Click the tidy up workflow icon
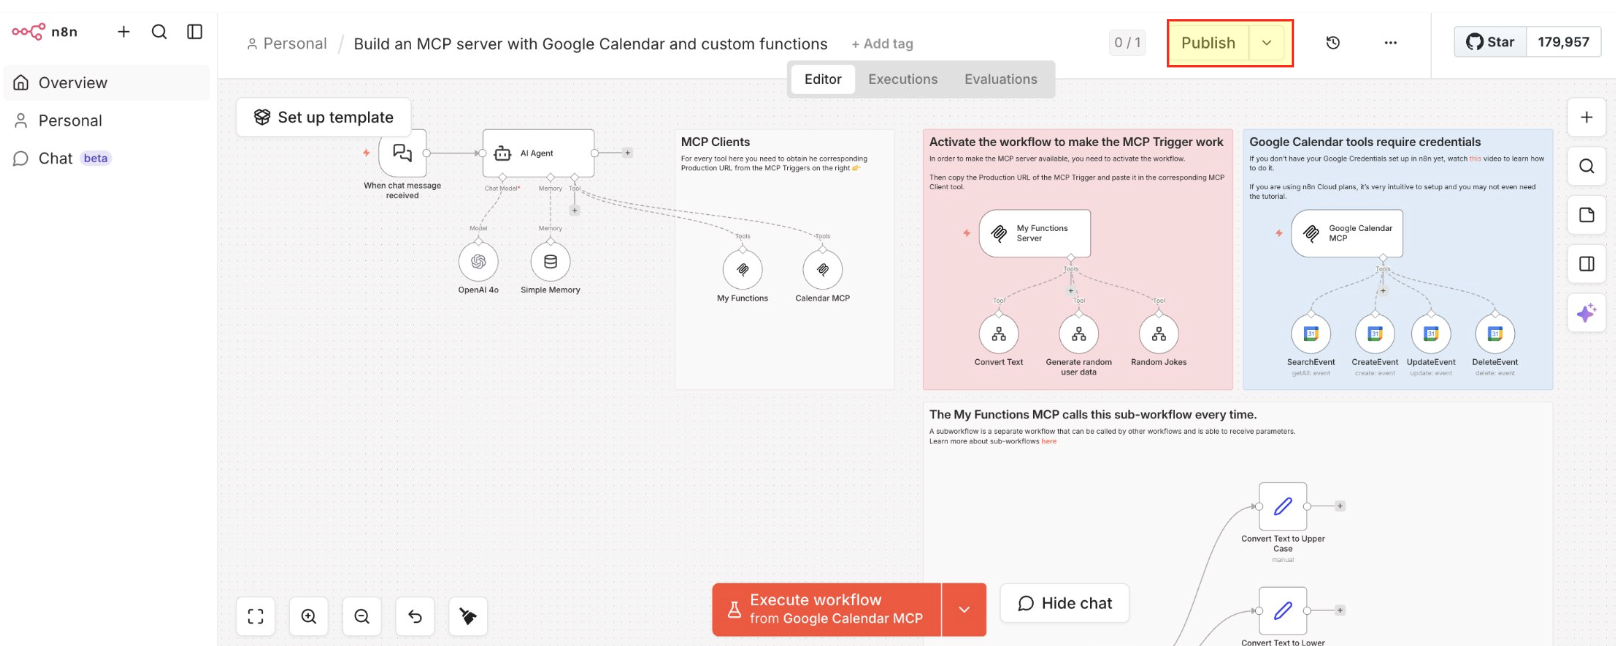 [x=468, y=617]
